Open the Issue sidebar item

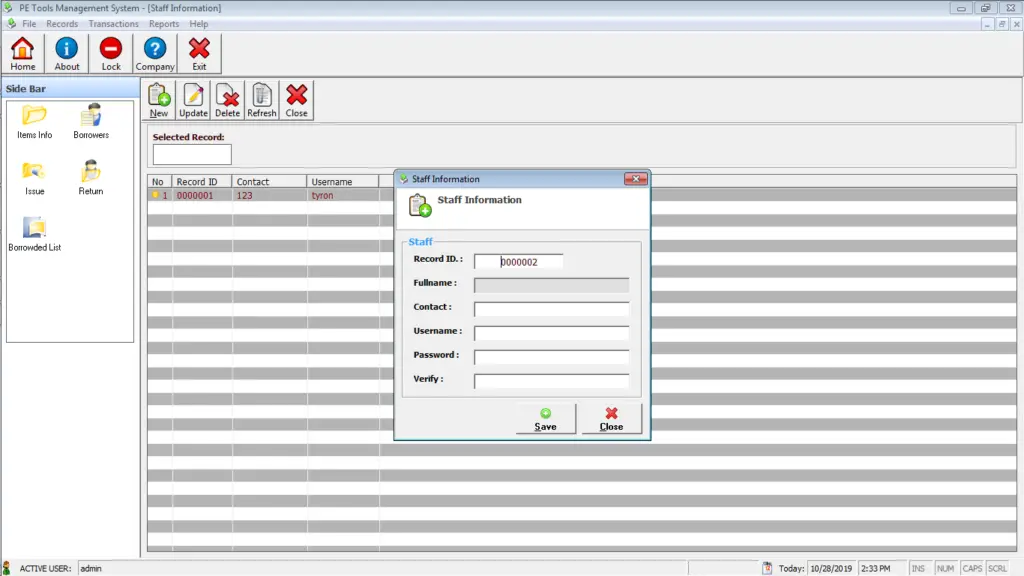click(x=34, y=177)
